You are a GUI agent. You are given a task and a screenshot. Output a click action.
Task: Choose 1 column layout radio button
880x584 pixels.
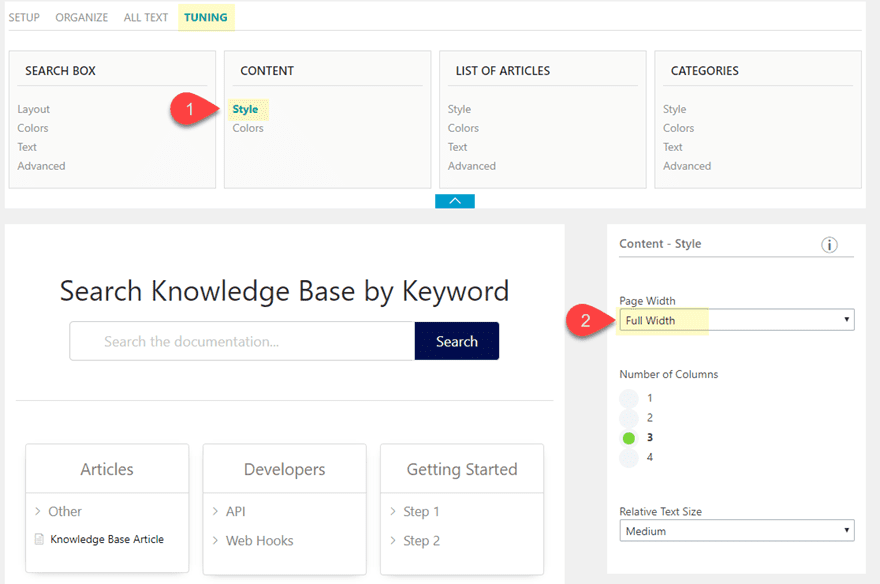pyautogui.click(x=629, y=398)
